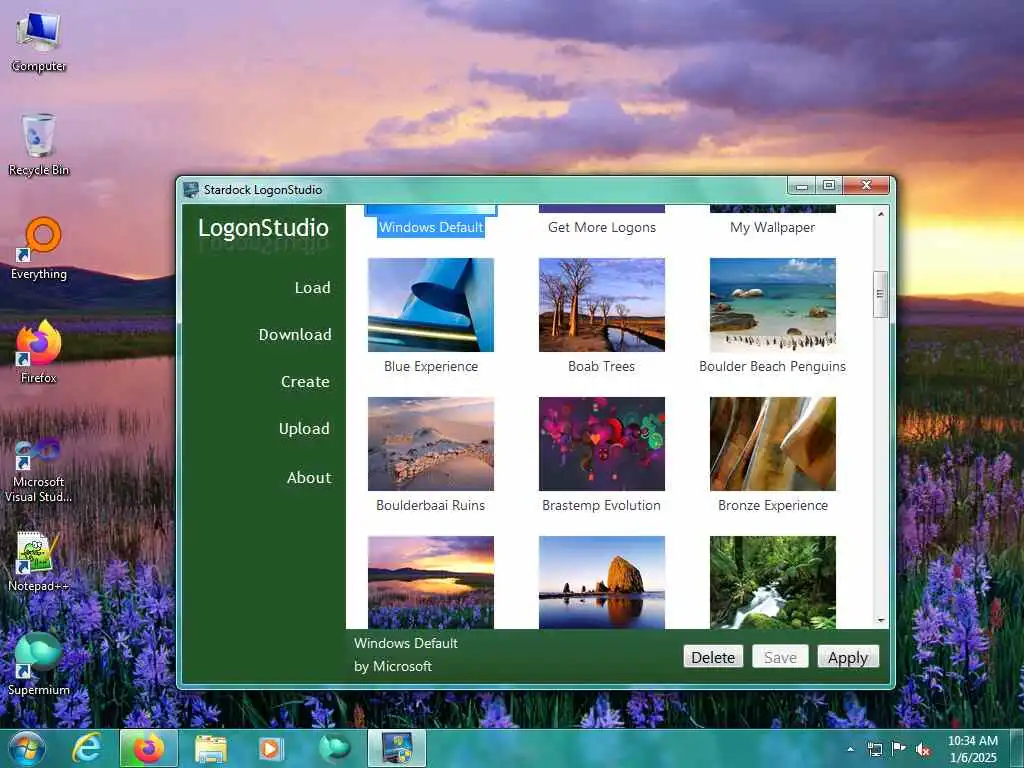
Task: Select the sea rock reflection logon thumbnail
Action: point(601,583)
